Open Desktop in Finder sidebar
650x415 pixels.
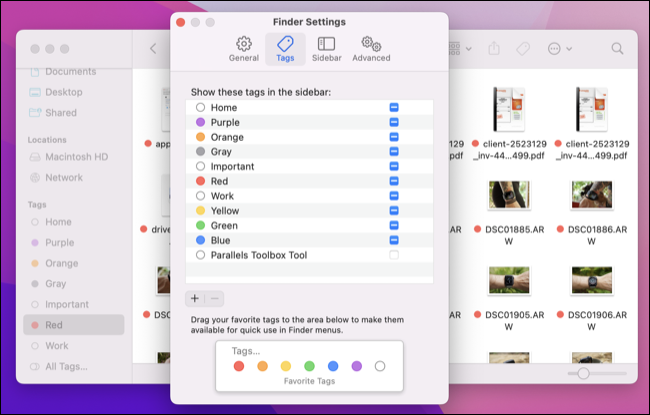click(x=56, y=92)
